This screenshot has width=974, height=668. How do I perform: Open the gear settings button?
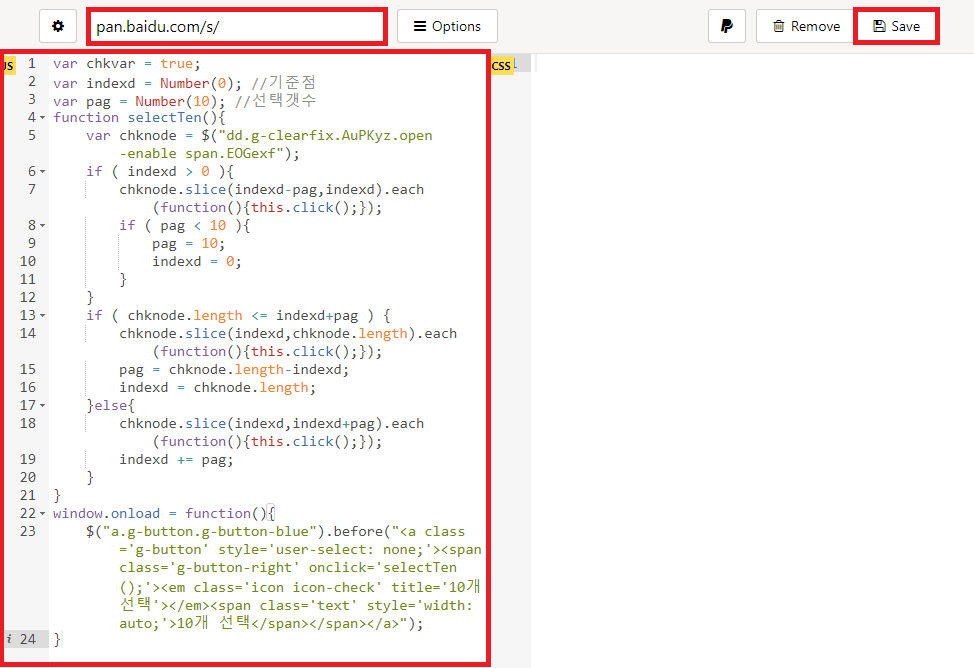click(58, 26)
